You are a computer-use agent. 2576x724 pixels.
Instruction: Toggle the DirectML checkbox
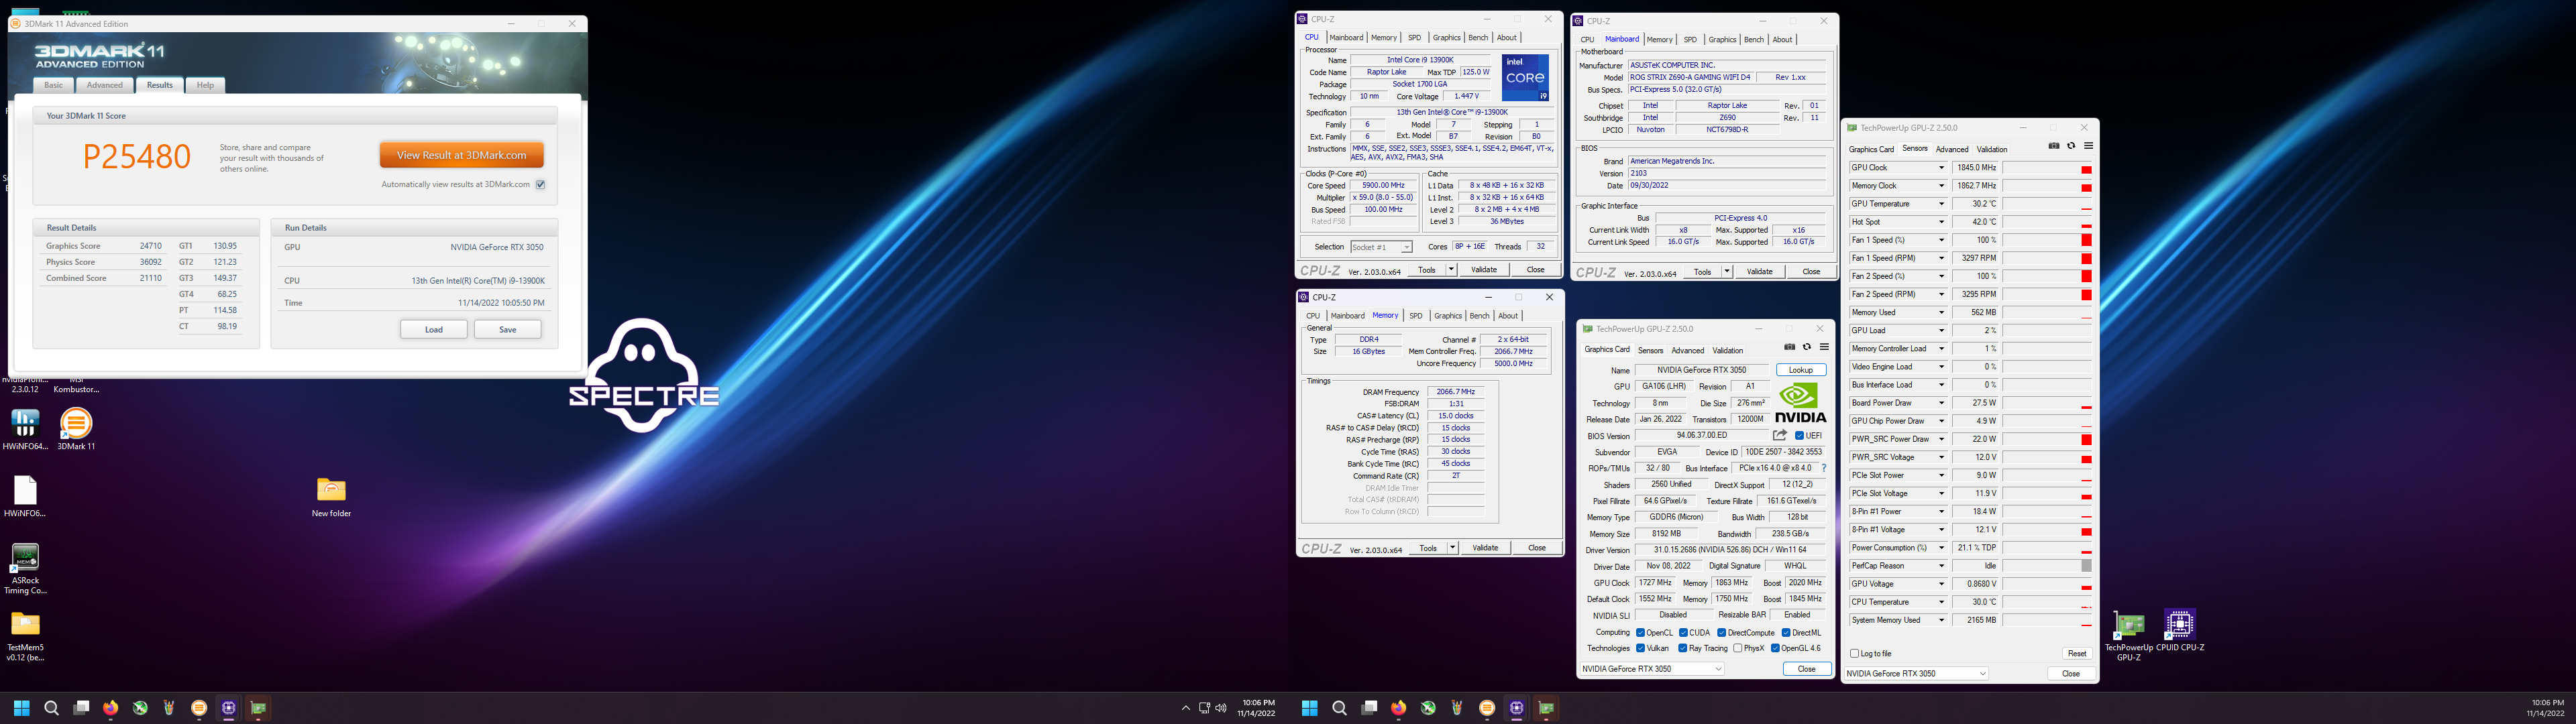click(1786, 633)
